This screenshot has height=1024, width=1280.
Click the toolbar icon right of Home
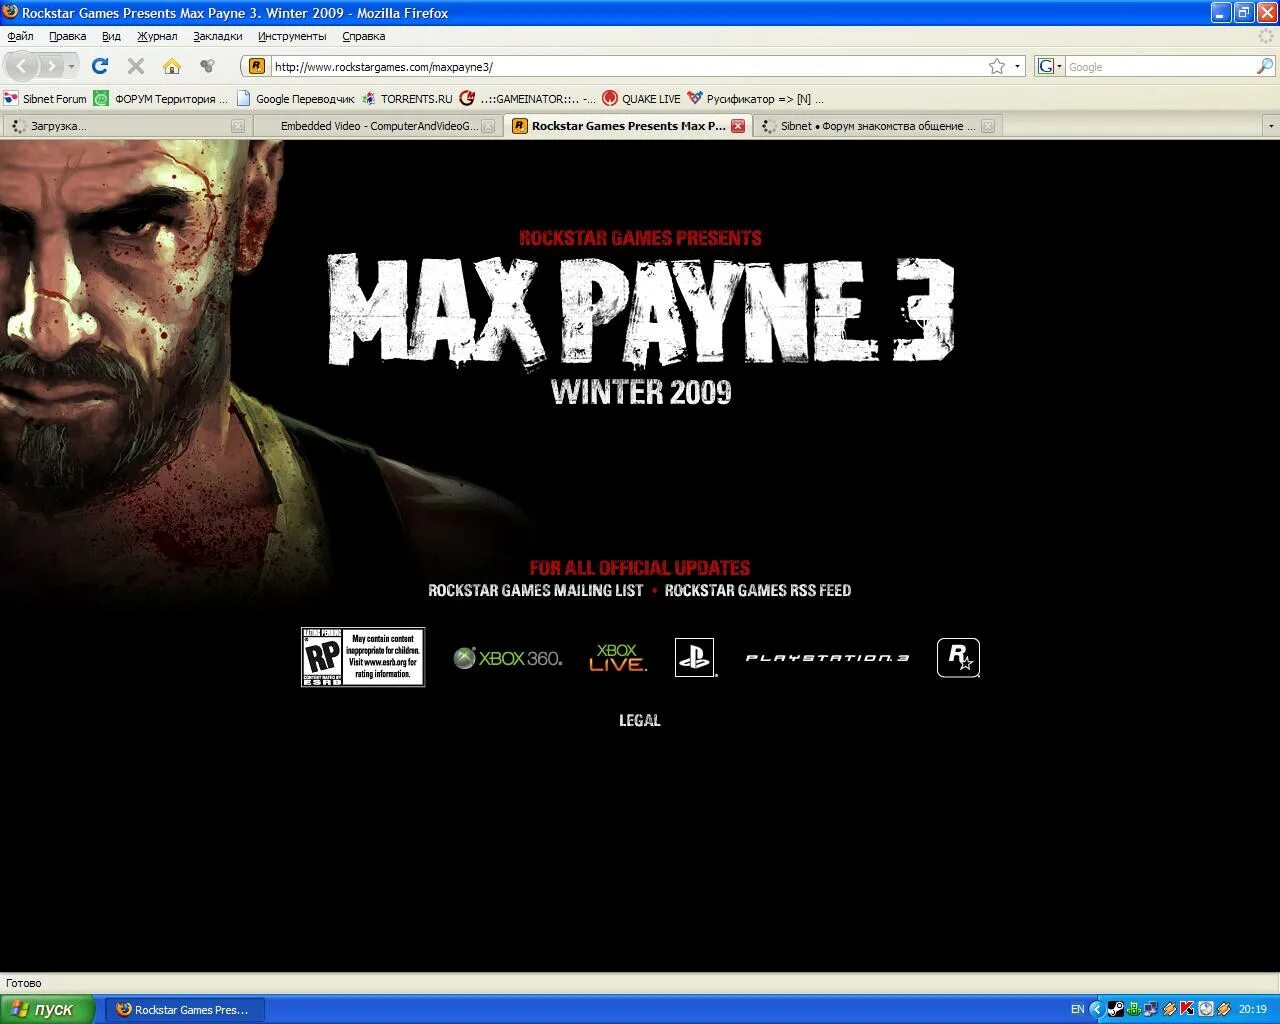coord(207,66)
